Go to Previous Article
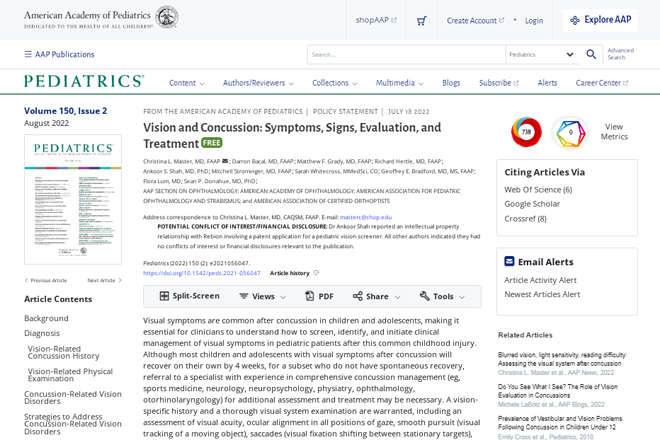Image resolution: width=660 pixels, height=440 pixels. click(x=45, y=280)
